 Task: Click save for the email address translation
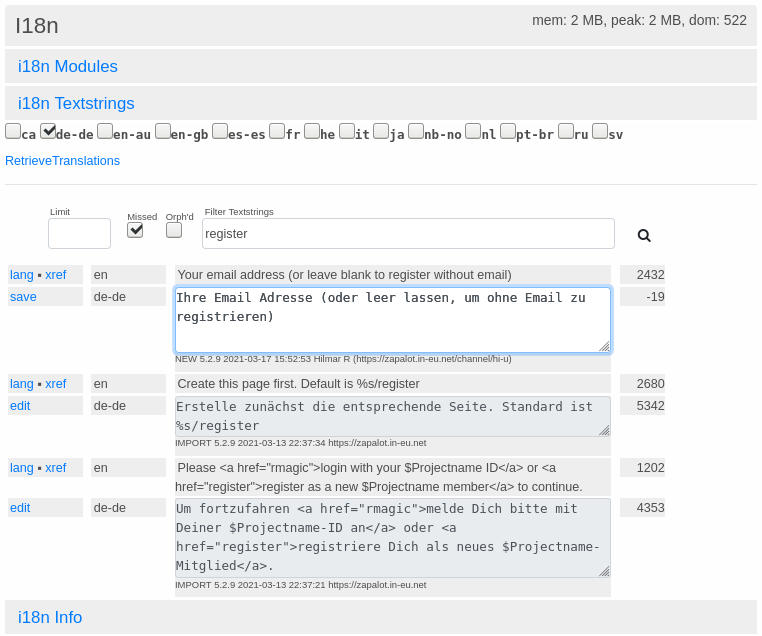pyautogui.click(x=23, y=297)
